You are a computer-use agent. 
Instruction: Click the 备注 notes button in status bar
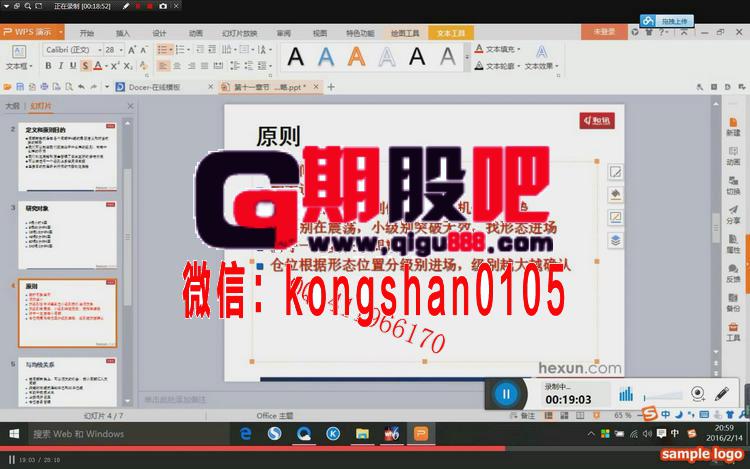[523, 415]
